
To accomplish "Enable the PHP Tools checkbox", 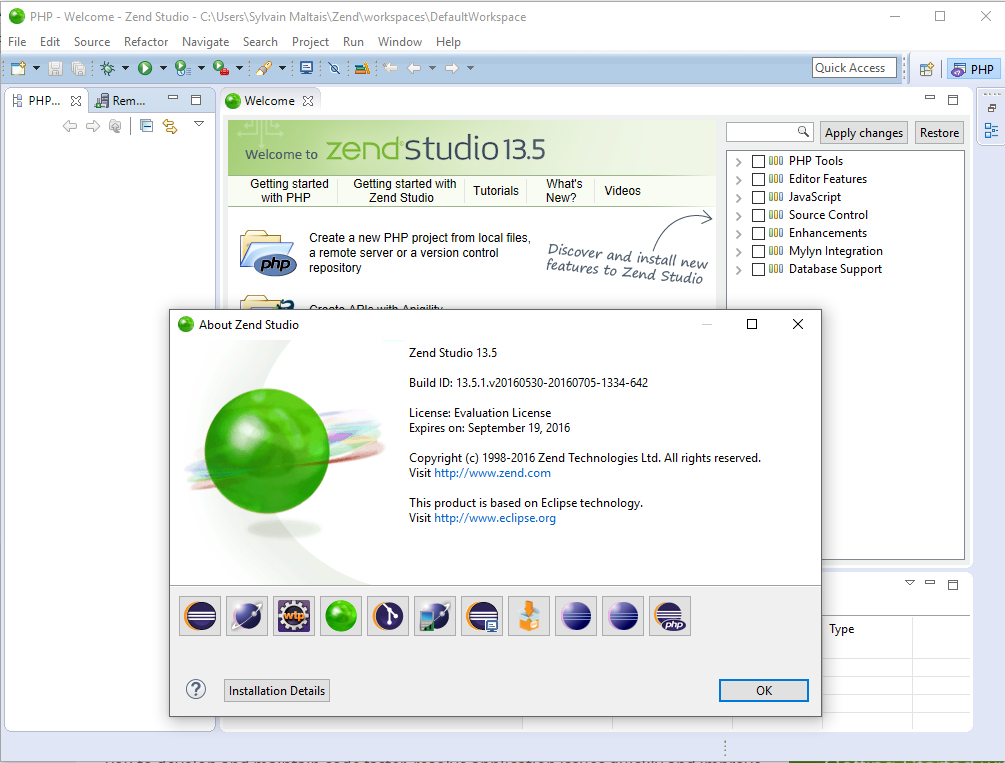I will 758,161.
